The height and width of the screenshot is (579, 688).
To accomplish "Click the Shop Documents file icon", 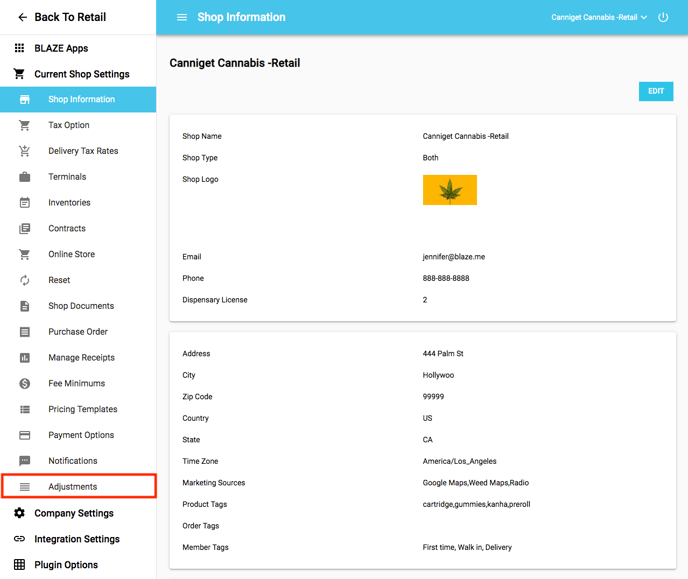I will [x=25, y=306].
